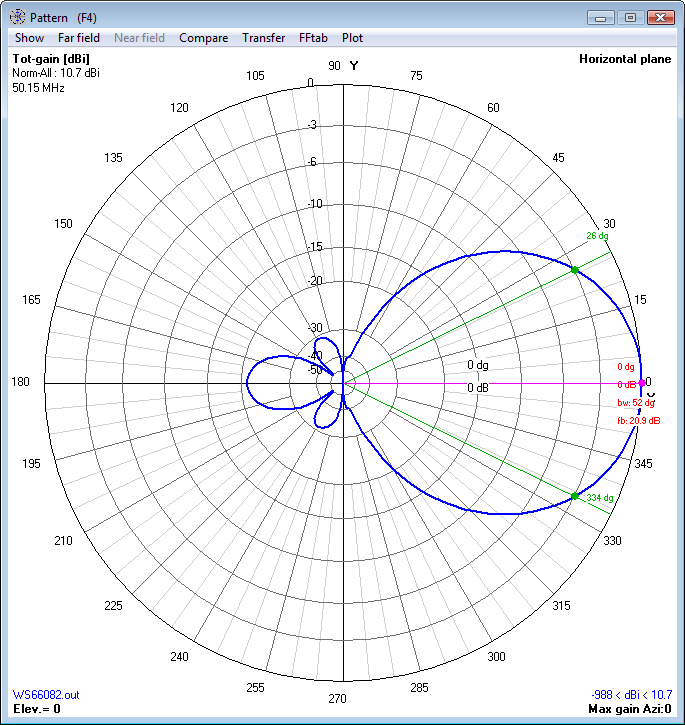Click the black '0 dB' label near center
The image size is (685, 725).
point(478,387)
